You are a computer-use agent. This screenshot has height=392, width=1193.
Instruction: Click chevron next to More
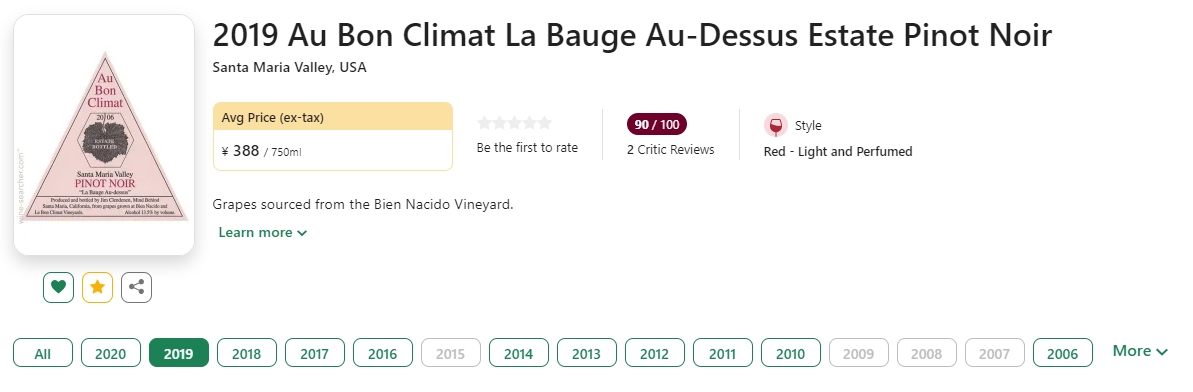coord(1161,352)
